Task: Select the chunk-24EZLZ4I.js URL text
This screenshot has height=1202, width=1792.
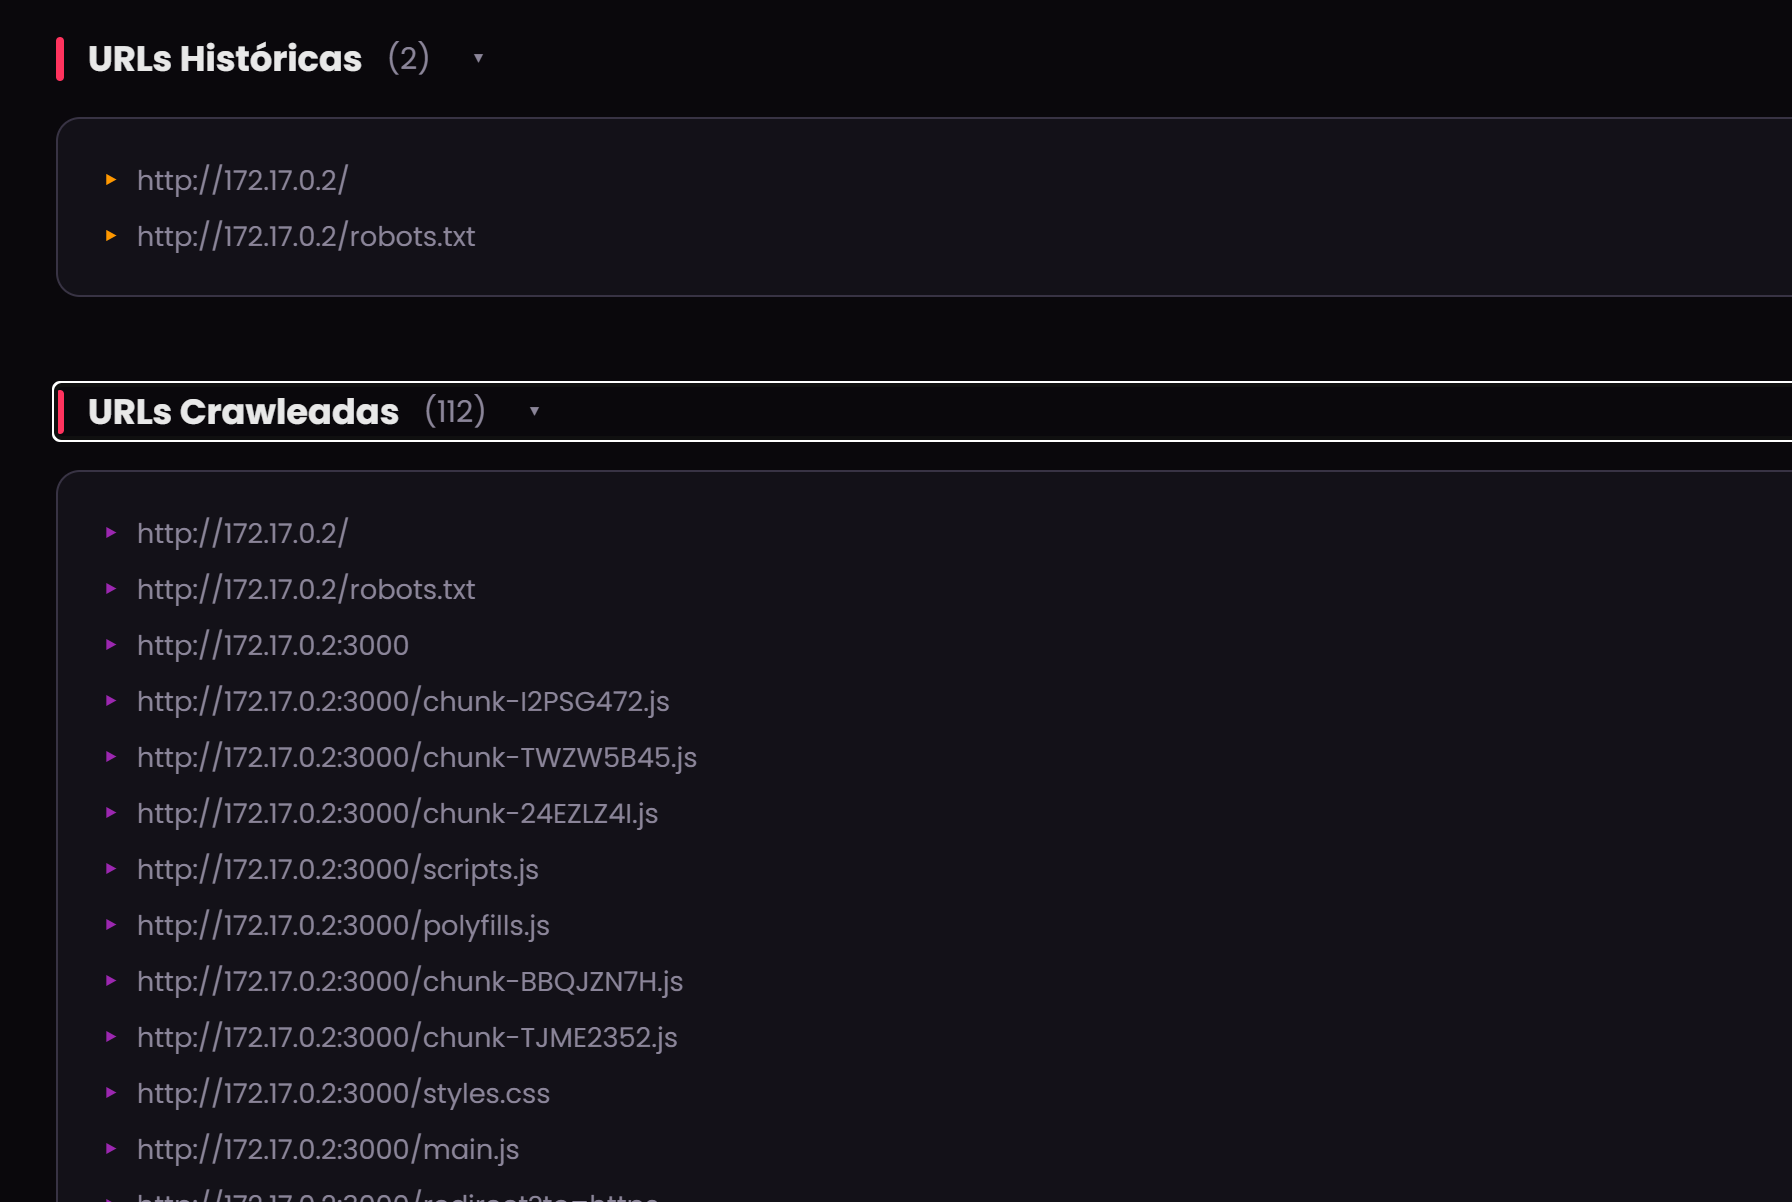Action: coord(397,813)
